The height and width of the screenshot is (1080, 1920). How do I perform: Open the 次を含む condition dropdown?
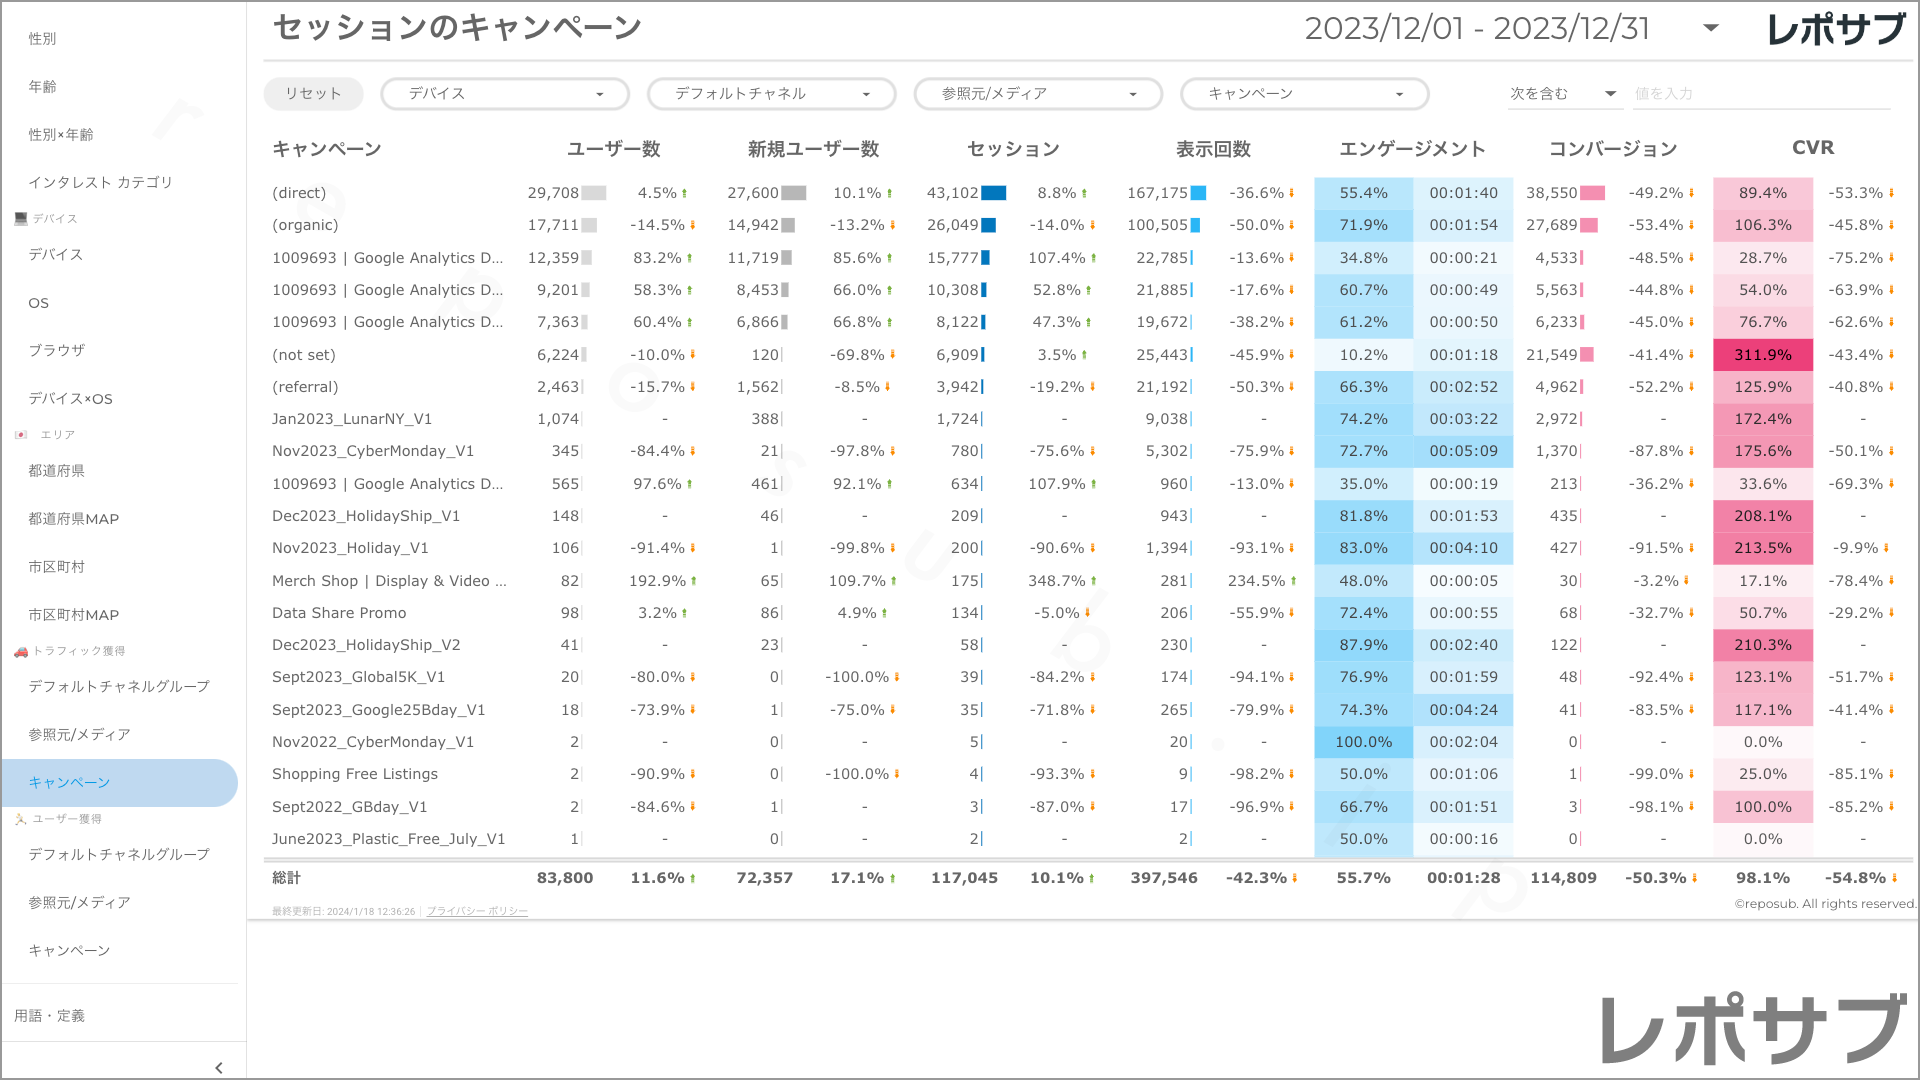[x=1610, y=94]
